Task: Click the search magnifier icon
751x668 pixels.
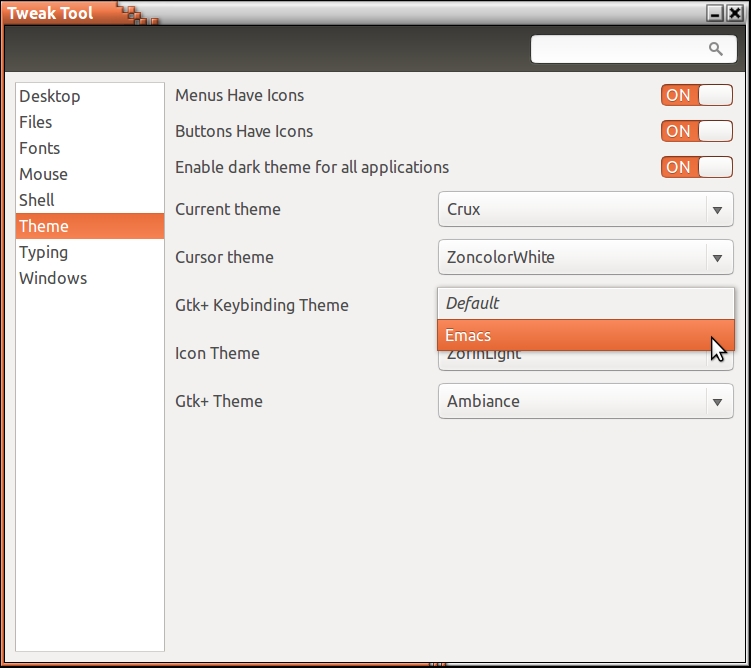Action: pos(715,49)
